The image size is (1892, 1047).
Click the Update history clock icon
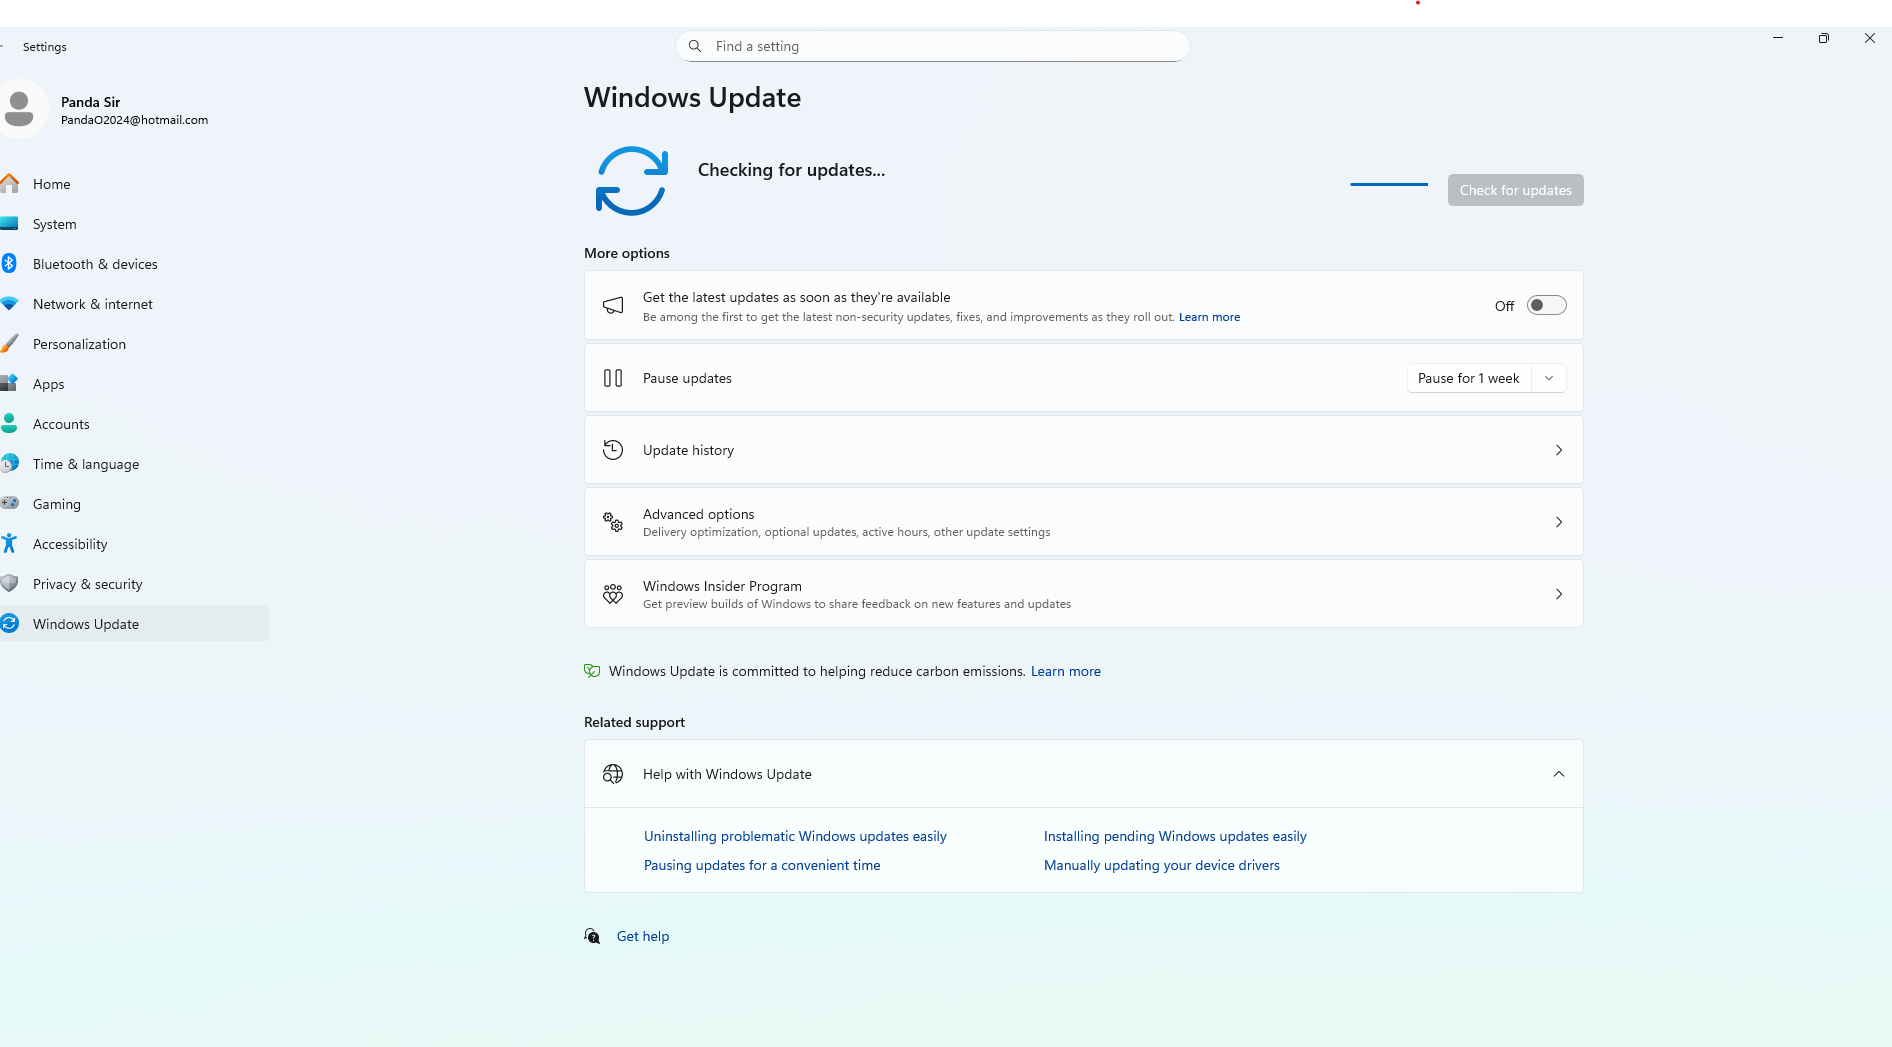[613, 450]
